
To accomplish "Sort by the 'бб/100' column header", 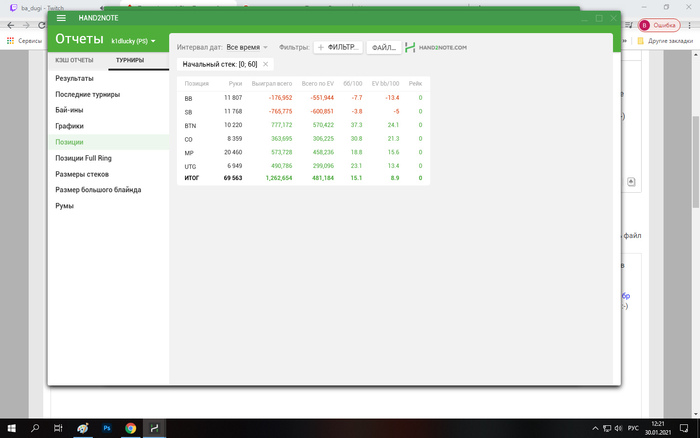I will [x=353, y=83].
